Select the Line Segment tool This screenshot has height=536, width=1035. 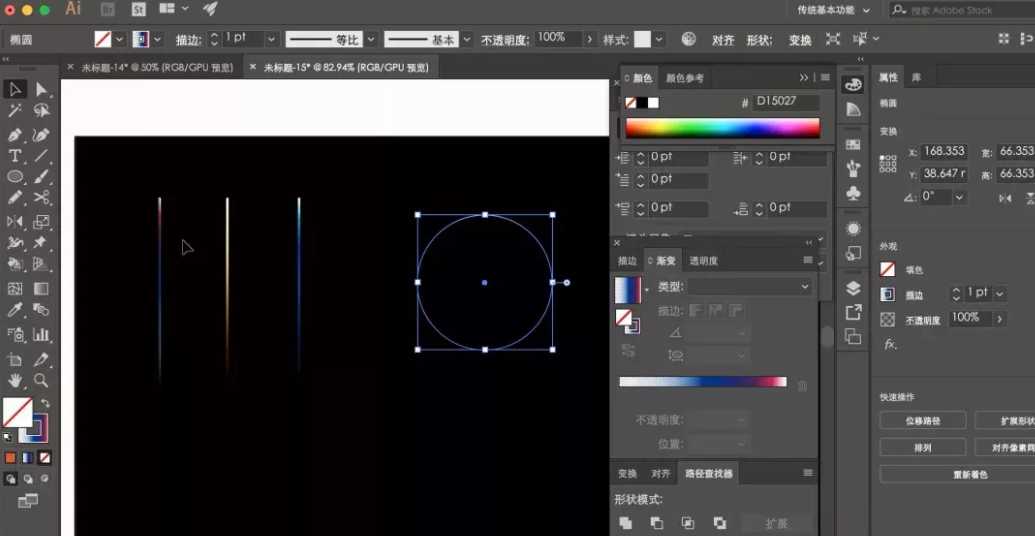point(41,156)
